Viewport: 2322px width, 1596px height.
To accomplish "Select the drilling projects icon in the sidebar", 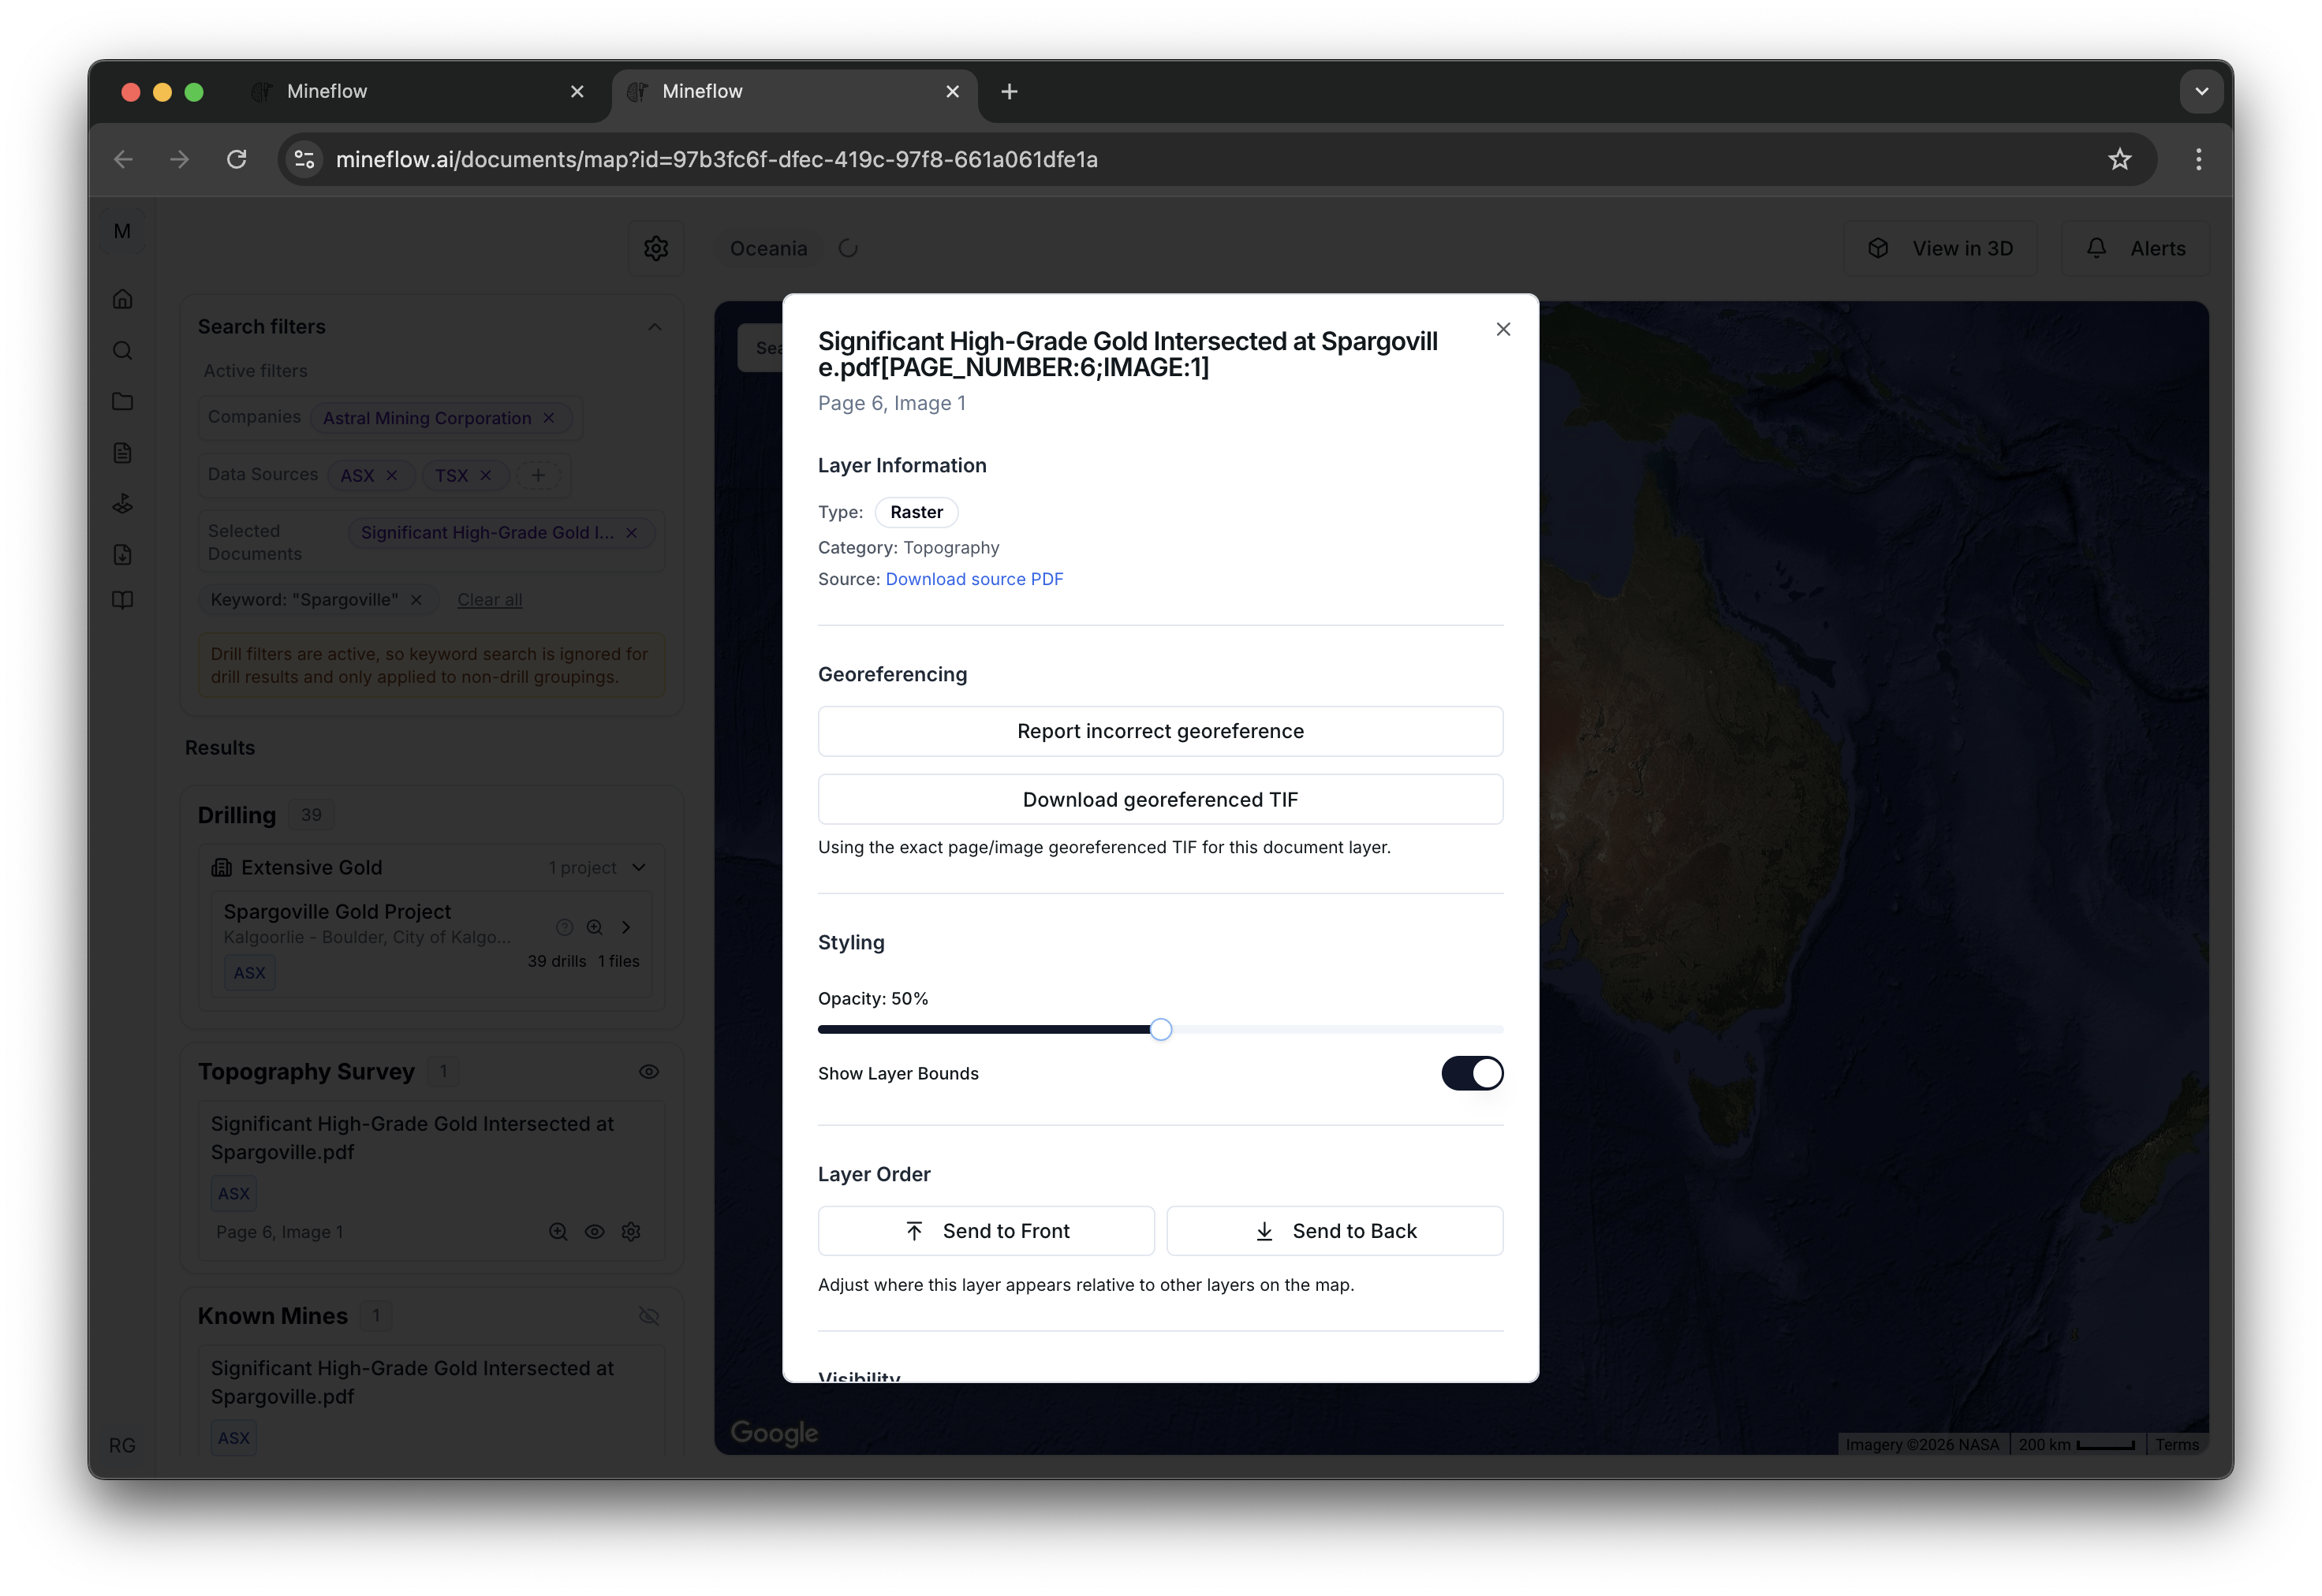I will (122, 503).
